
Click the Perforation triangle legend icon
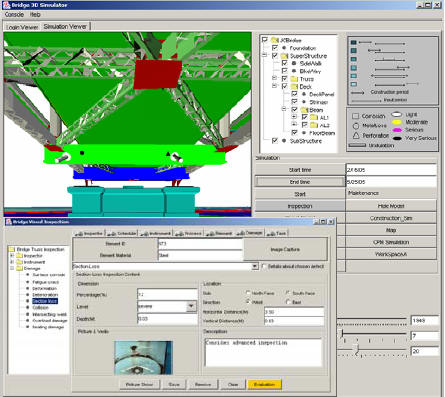click(356, 135)
